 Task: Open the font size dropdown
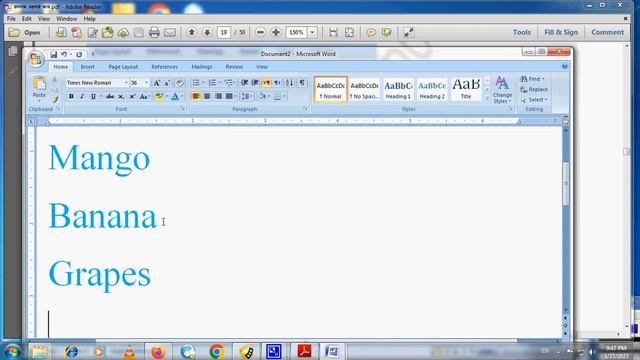coord(146,83)
